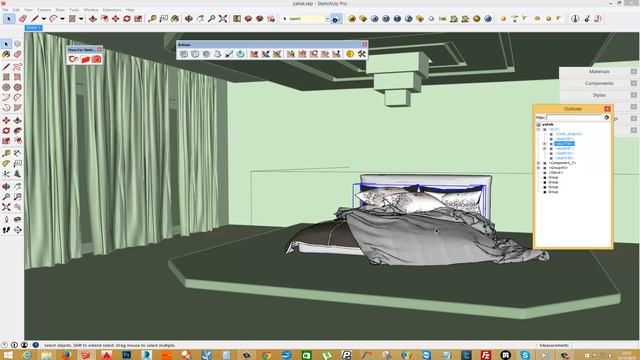Expand the Group#3 node in Outliner
640x360 pixels.
pos(538,168)
